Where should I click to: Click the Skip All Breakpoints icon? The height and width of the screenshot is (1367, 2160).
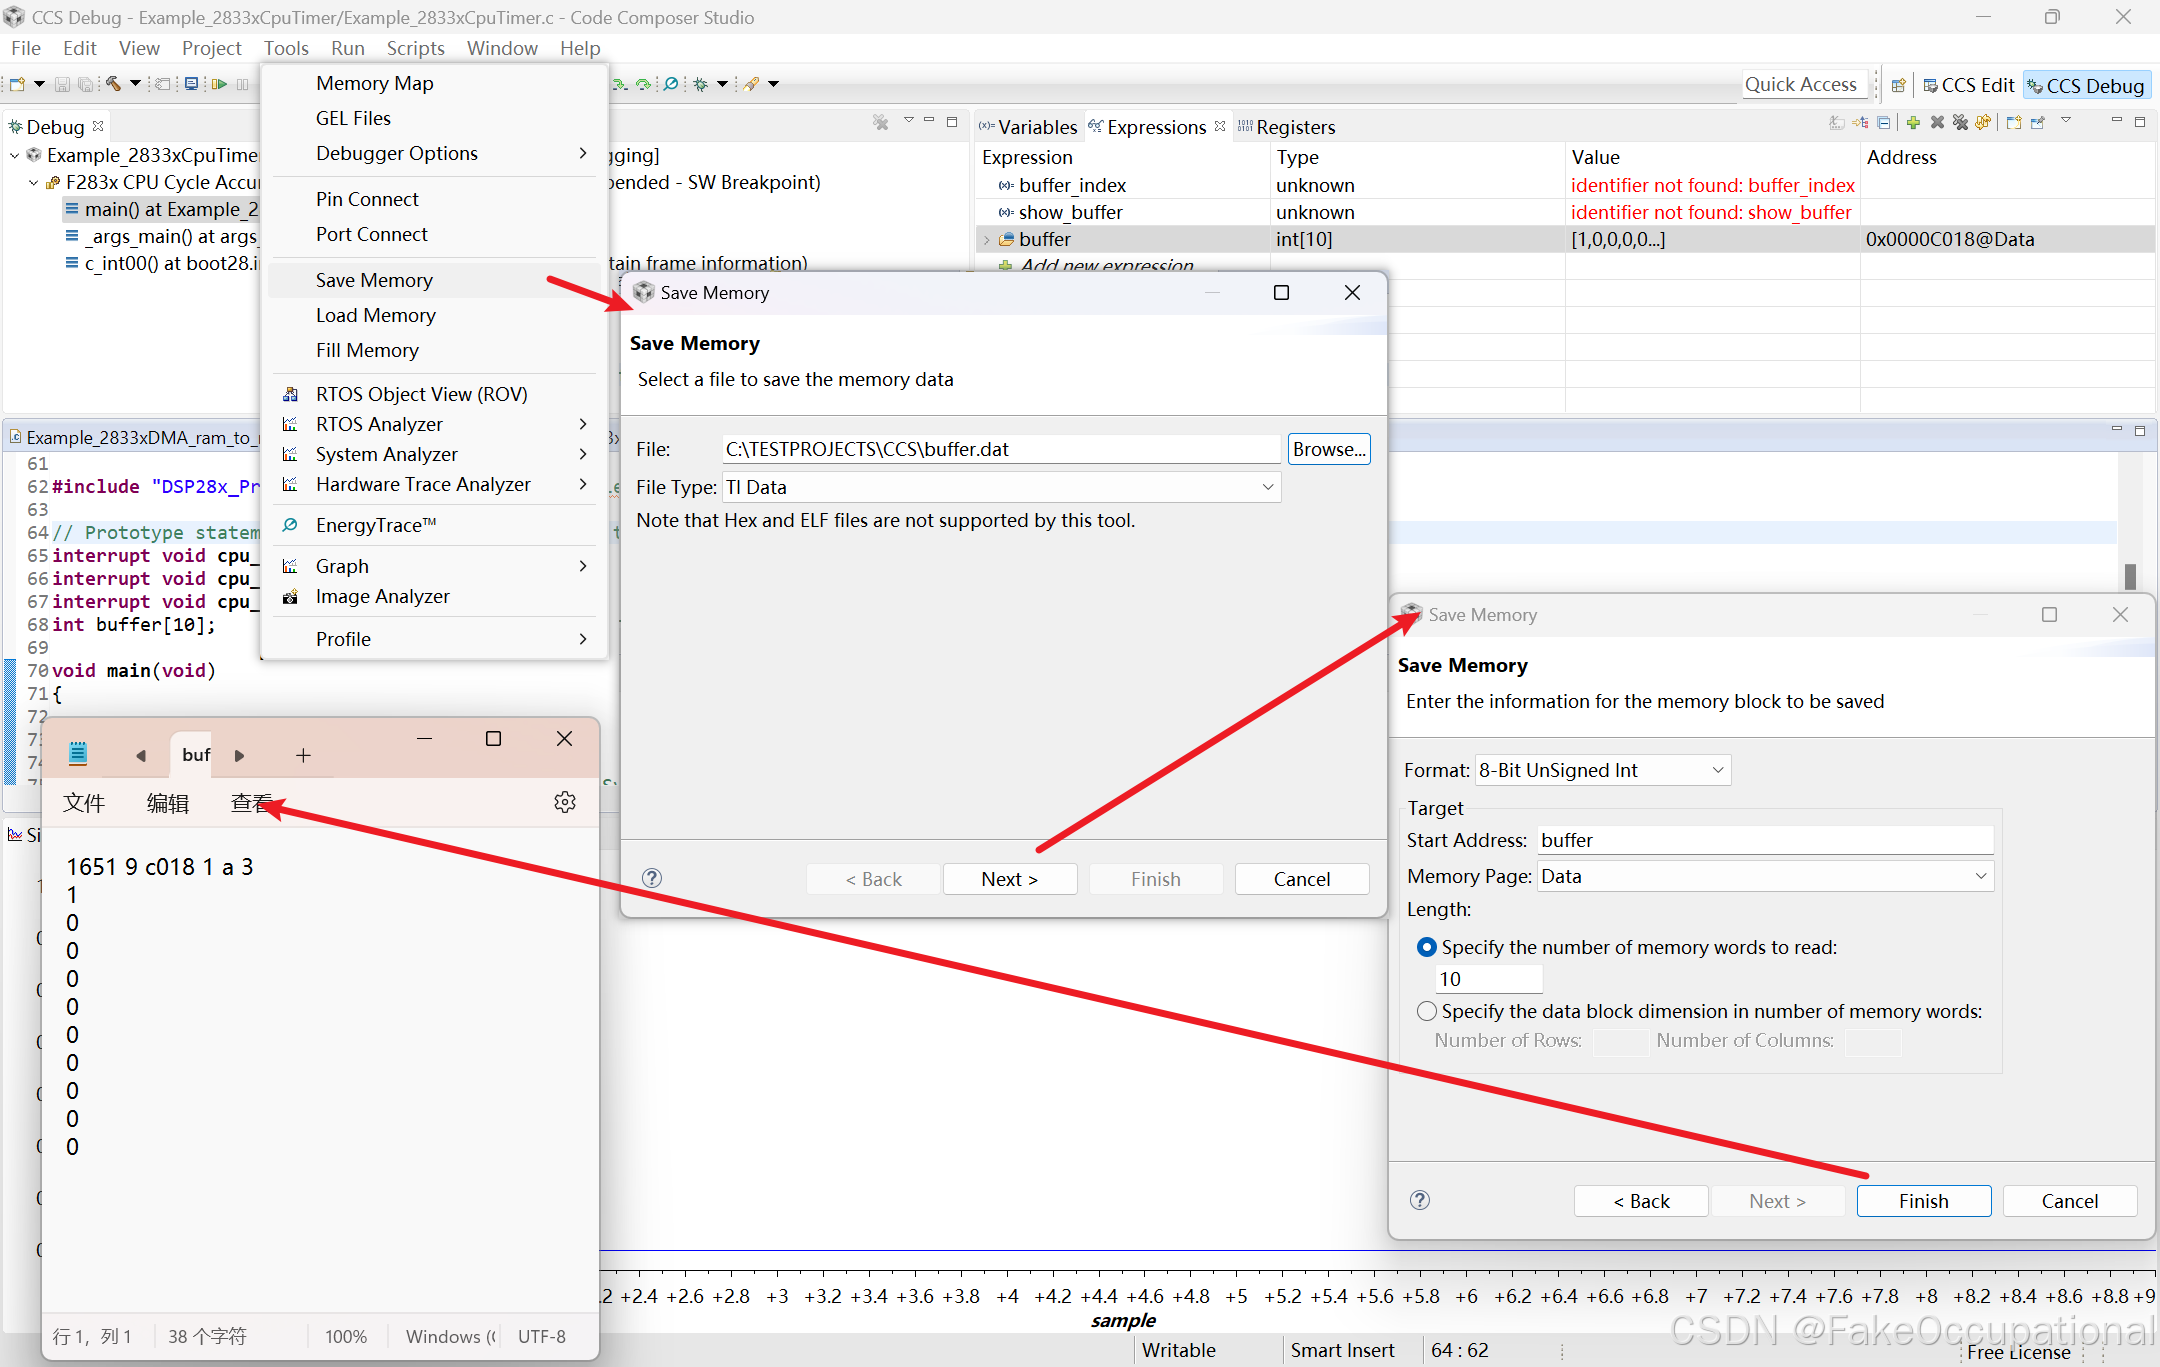coord(671,84)
